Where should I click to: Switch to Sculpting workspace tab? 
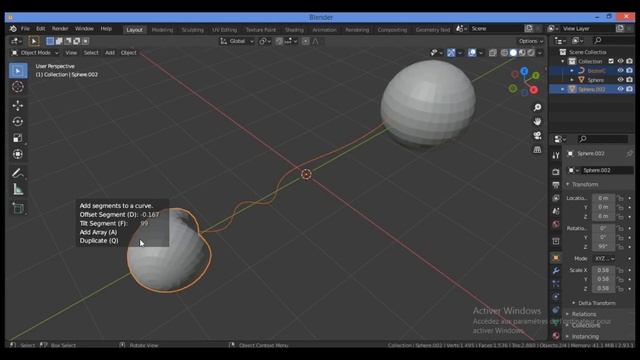(x=192, y=30)
